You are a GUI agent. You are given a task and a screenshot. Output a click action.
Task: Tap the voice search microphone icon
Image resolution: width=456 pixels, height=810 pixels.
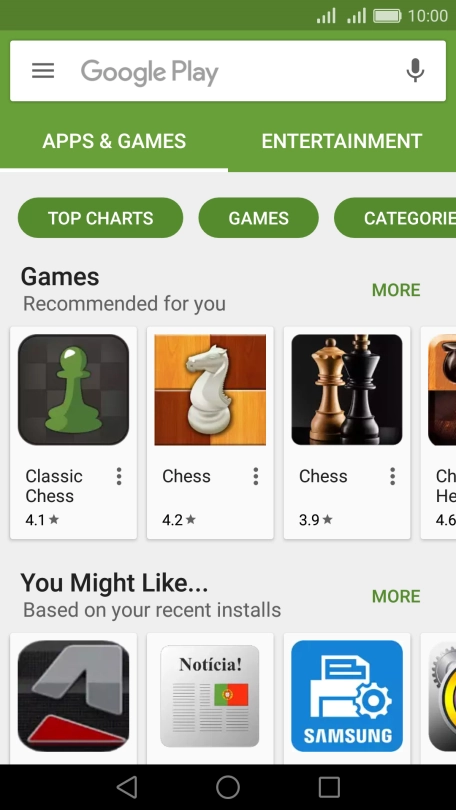click(x=415, y=71)
